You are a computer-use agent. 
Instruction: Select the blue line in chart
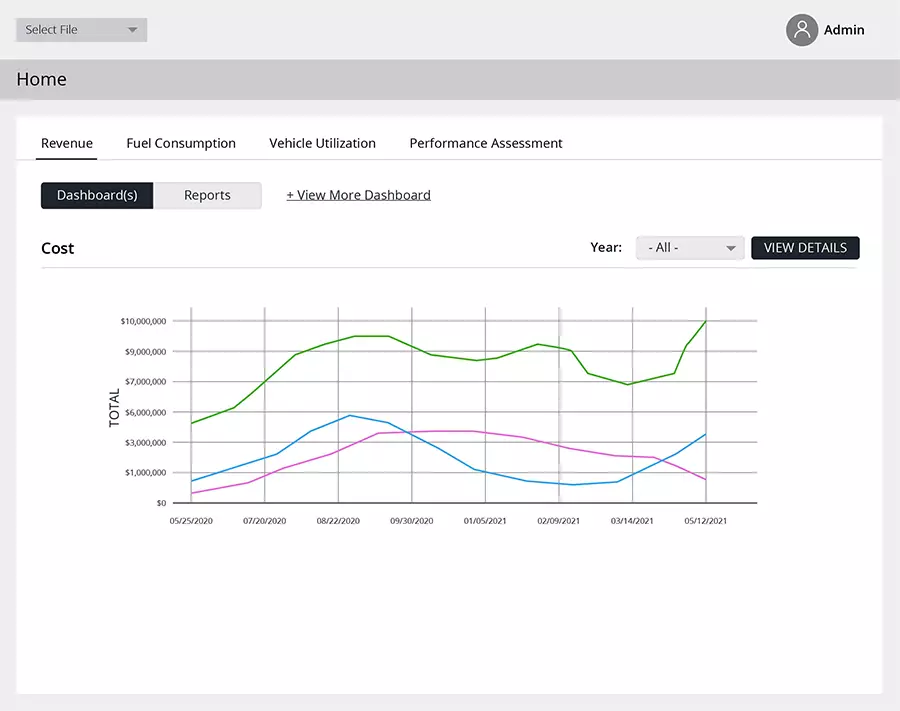[310, 431]
